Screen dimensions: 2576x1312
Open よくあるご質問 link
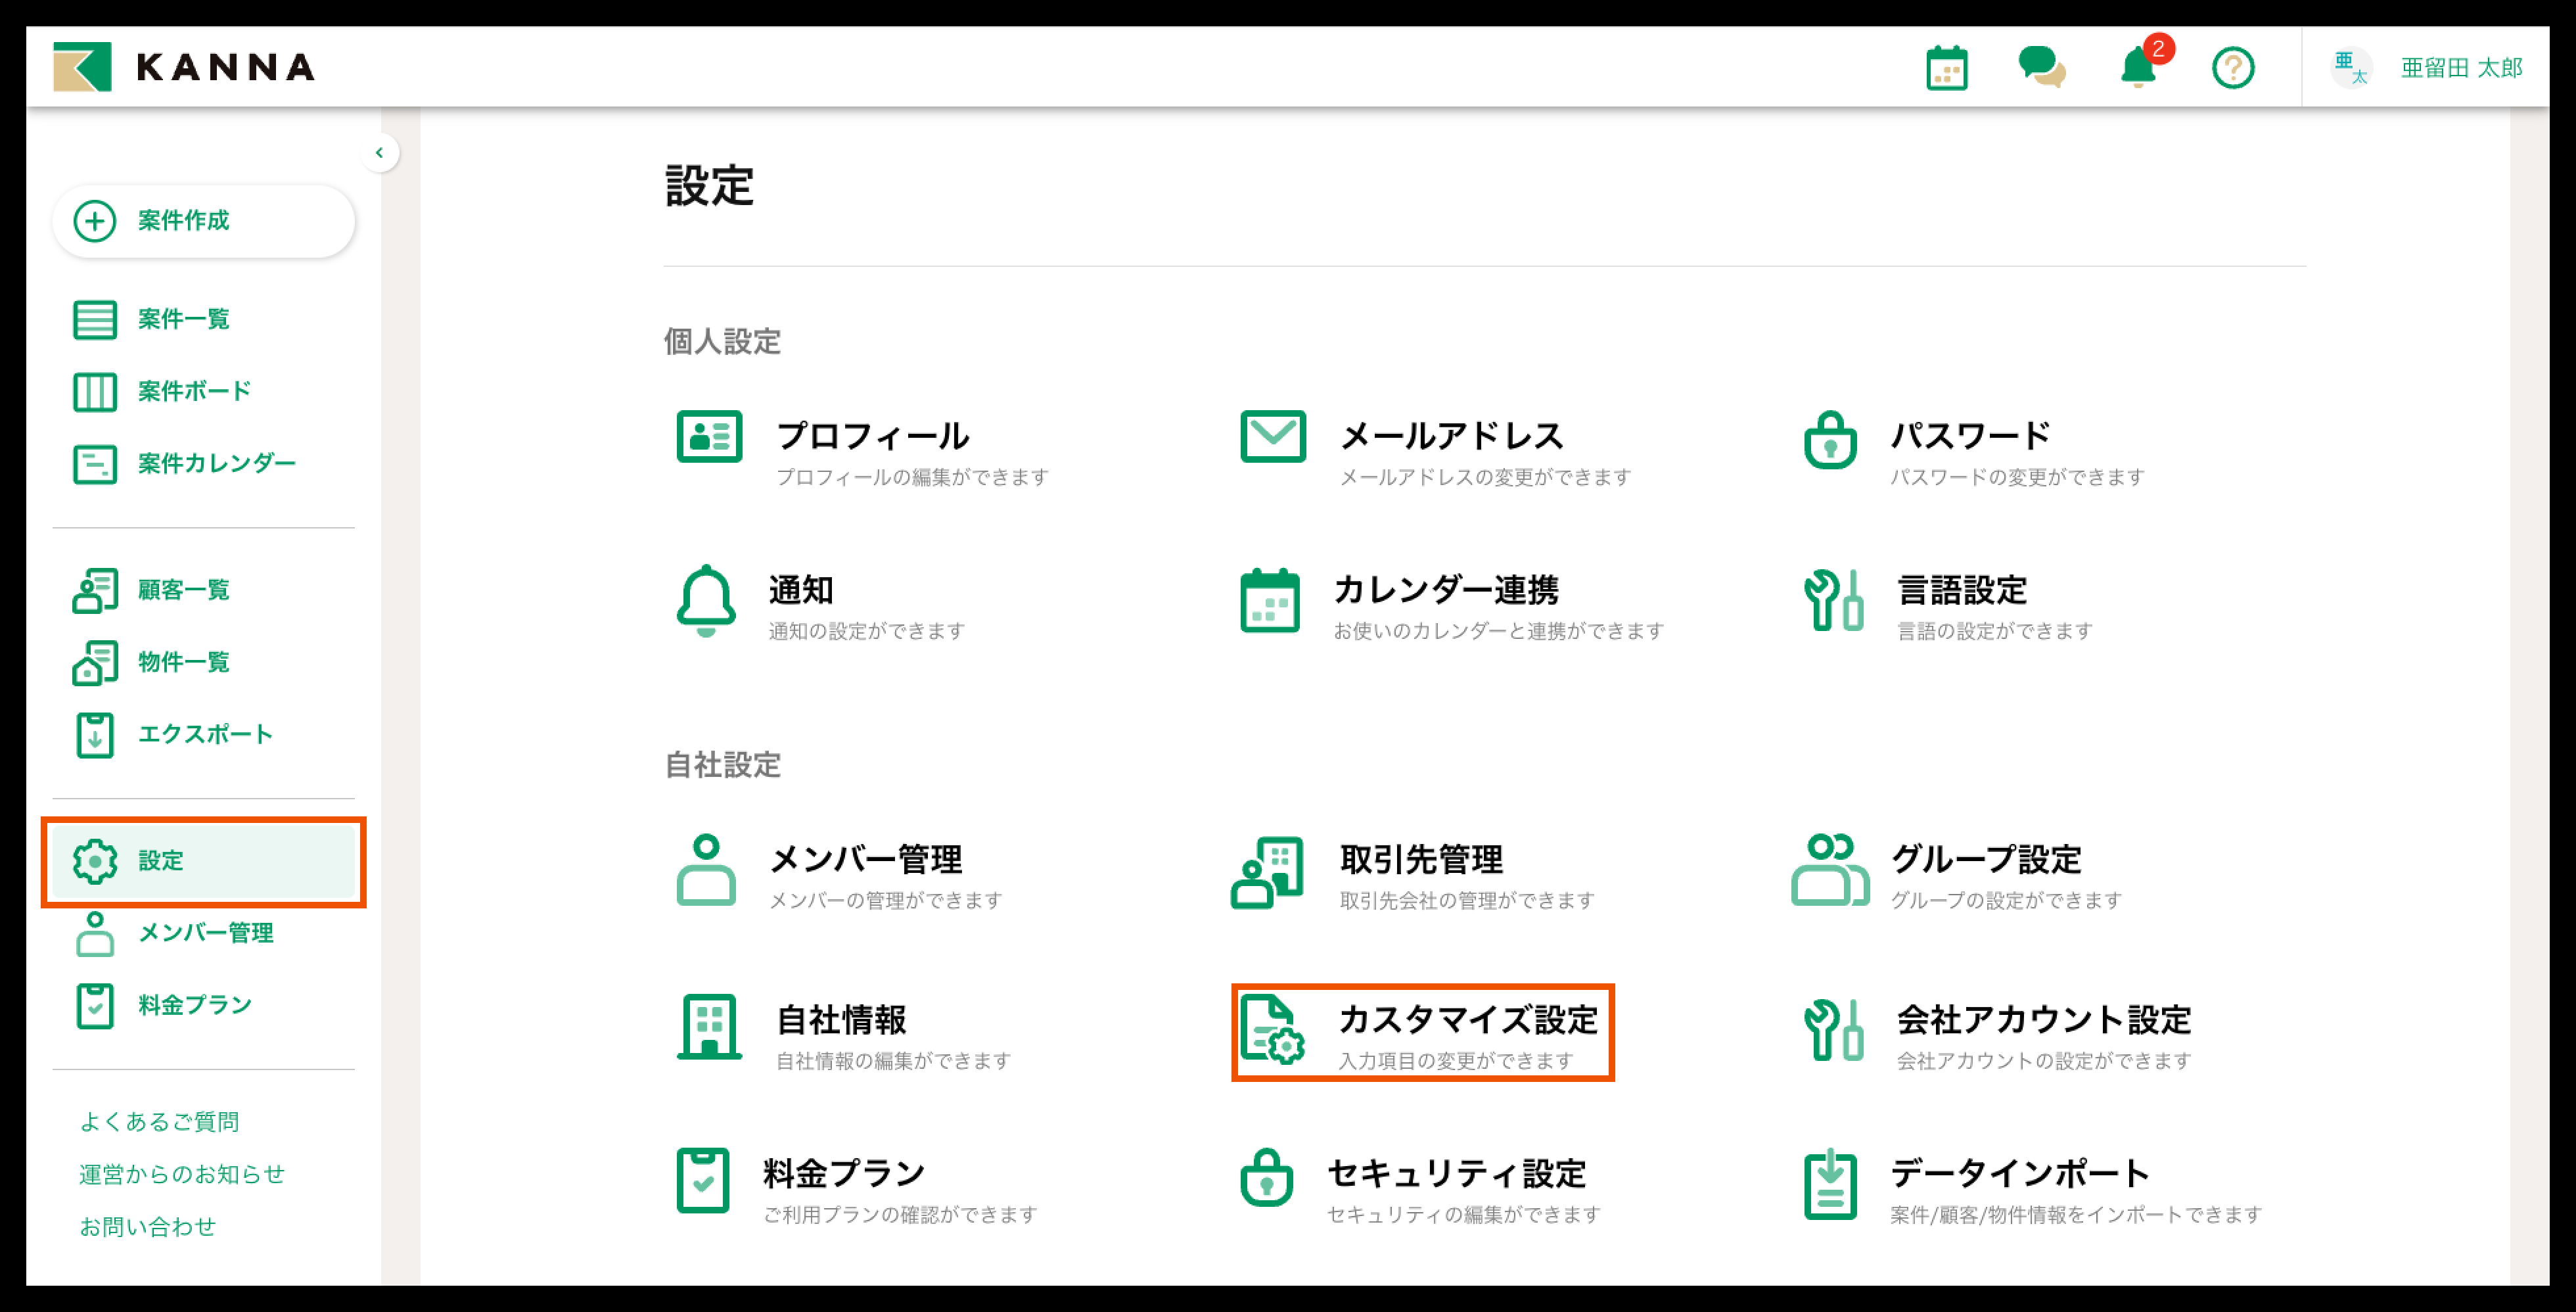(159, 1122)
